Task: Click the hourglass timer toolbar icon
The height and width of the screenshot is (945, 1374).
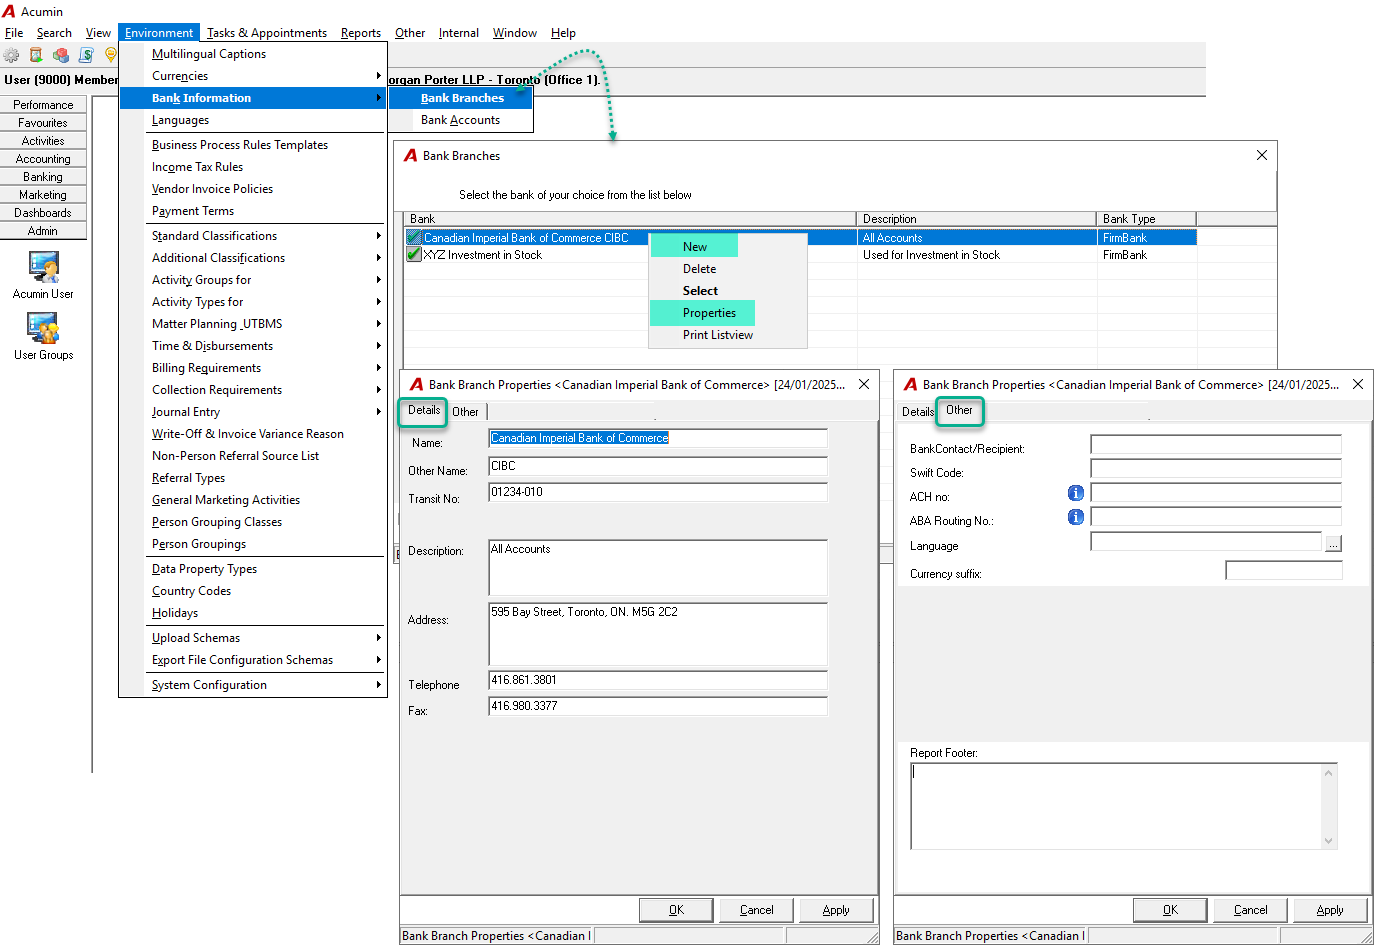Action: tap(36, 55)
